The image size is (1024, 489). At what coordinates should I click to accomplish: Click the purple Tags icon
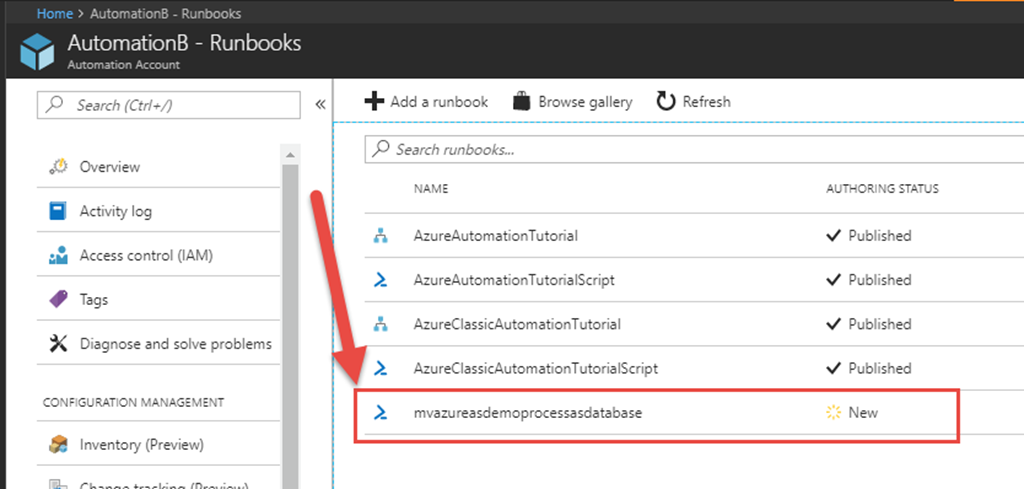click(x=58, y=300)
